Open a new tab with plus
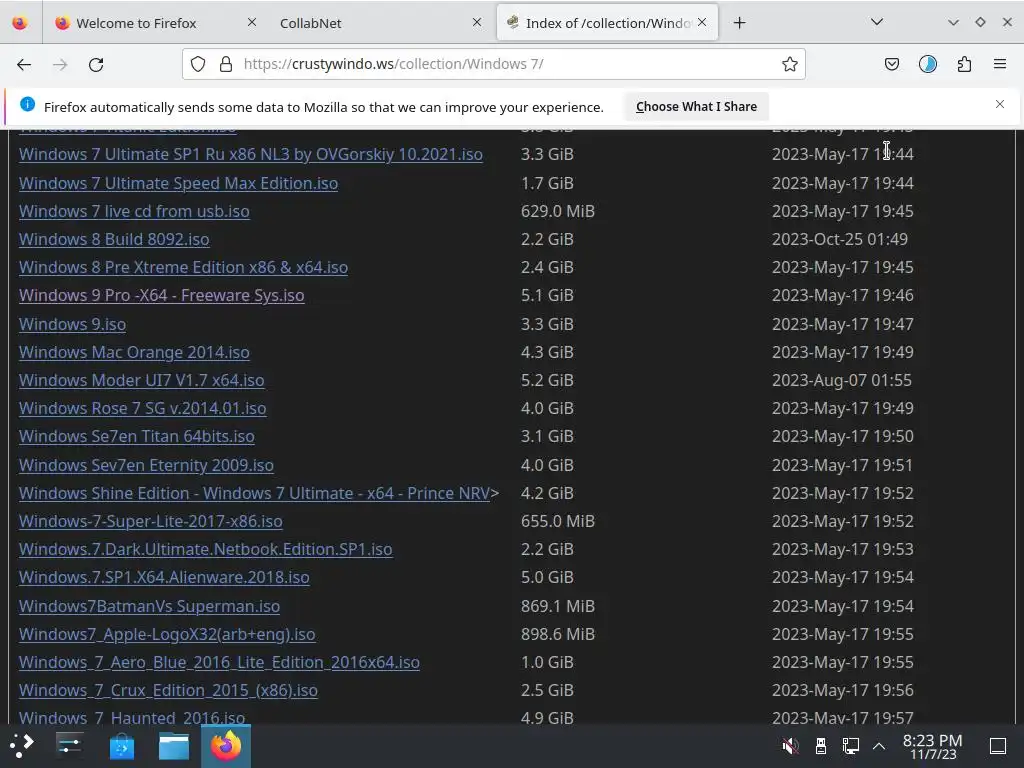The image size is (1024, 768). (739, 23)
